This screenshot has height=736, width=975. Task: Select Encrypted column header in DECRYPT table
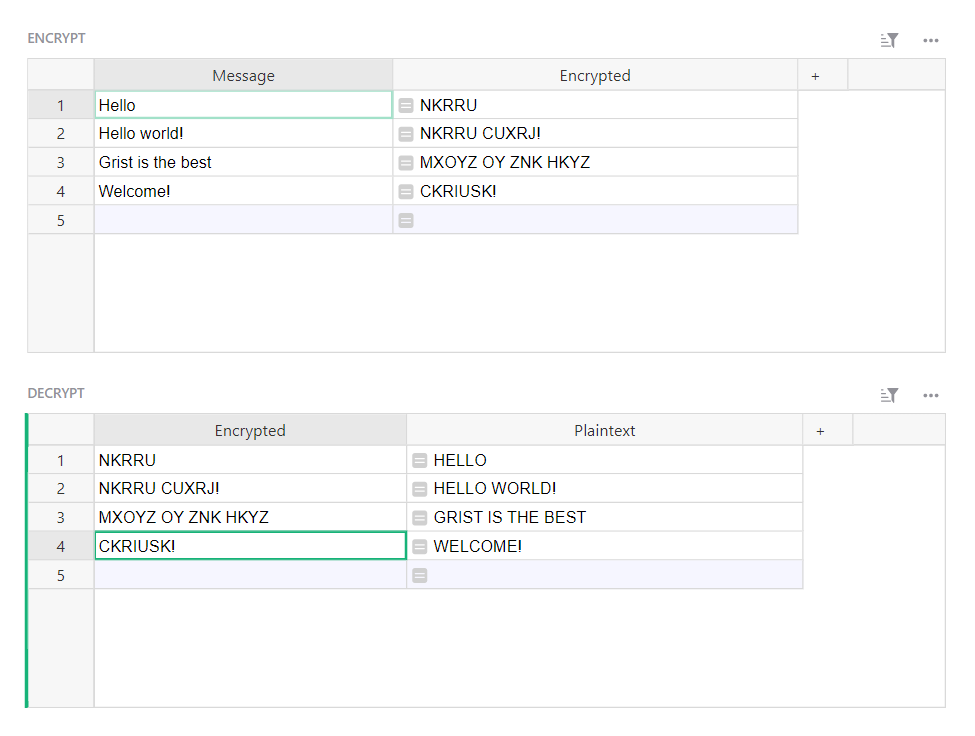[x=250, y=430]
